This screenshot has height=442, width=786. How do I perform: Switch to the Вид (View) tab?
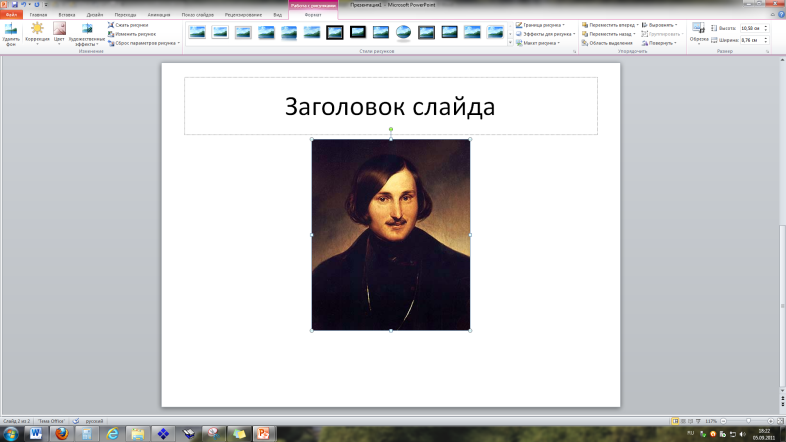(278, 15)
